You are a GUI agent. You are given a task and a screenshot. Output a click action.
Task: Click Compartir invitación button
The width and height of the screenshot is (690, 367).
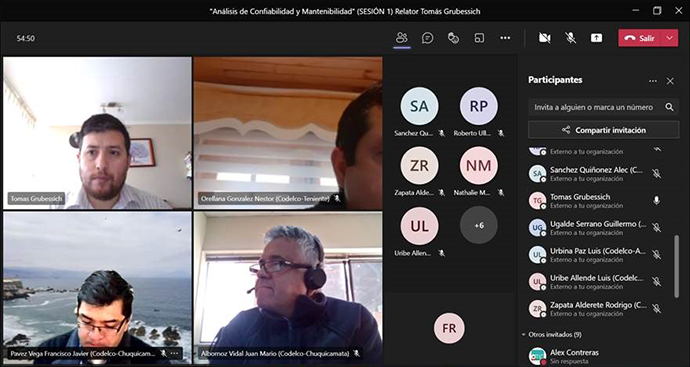603,130
